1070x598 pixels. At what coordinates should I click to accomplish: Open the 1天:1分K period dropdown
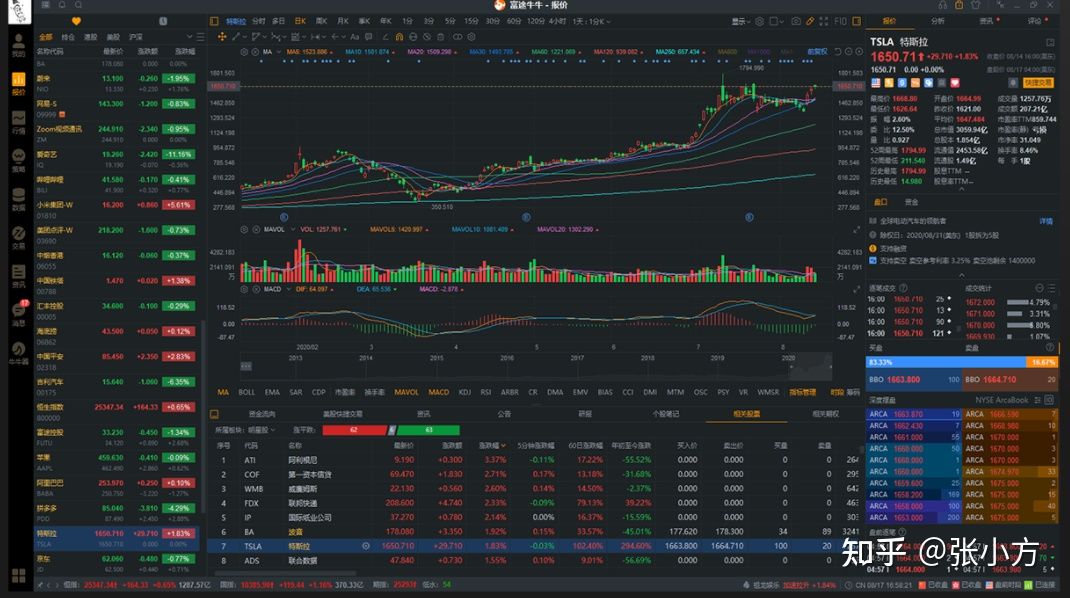point(591,21)
